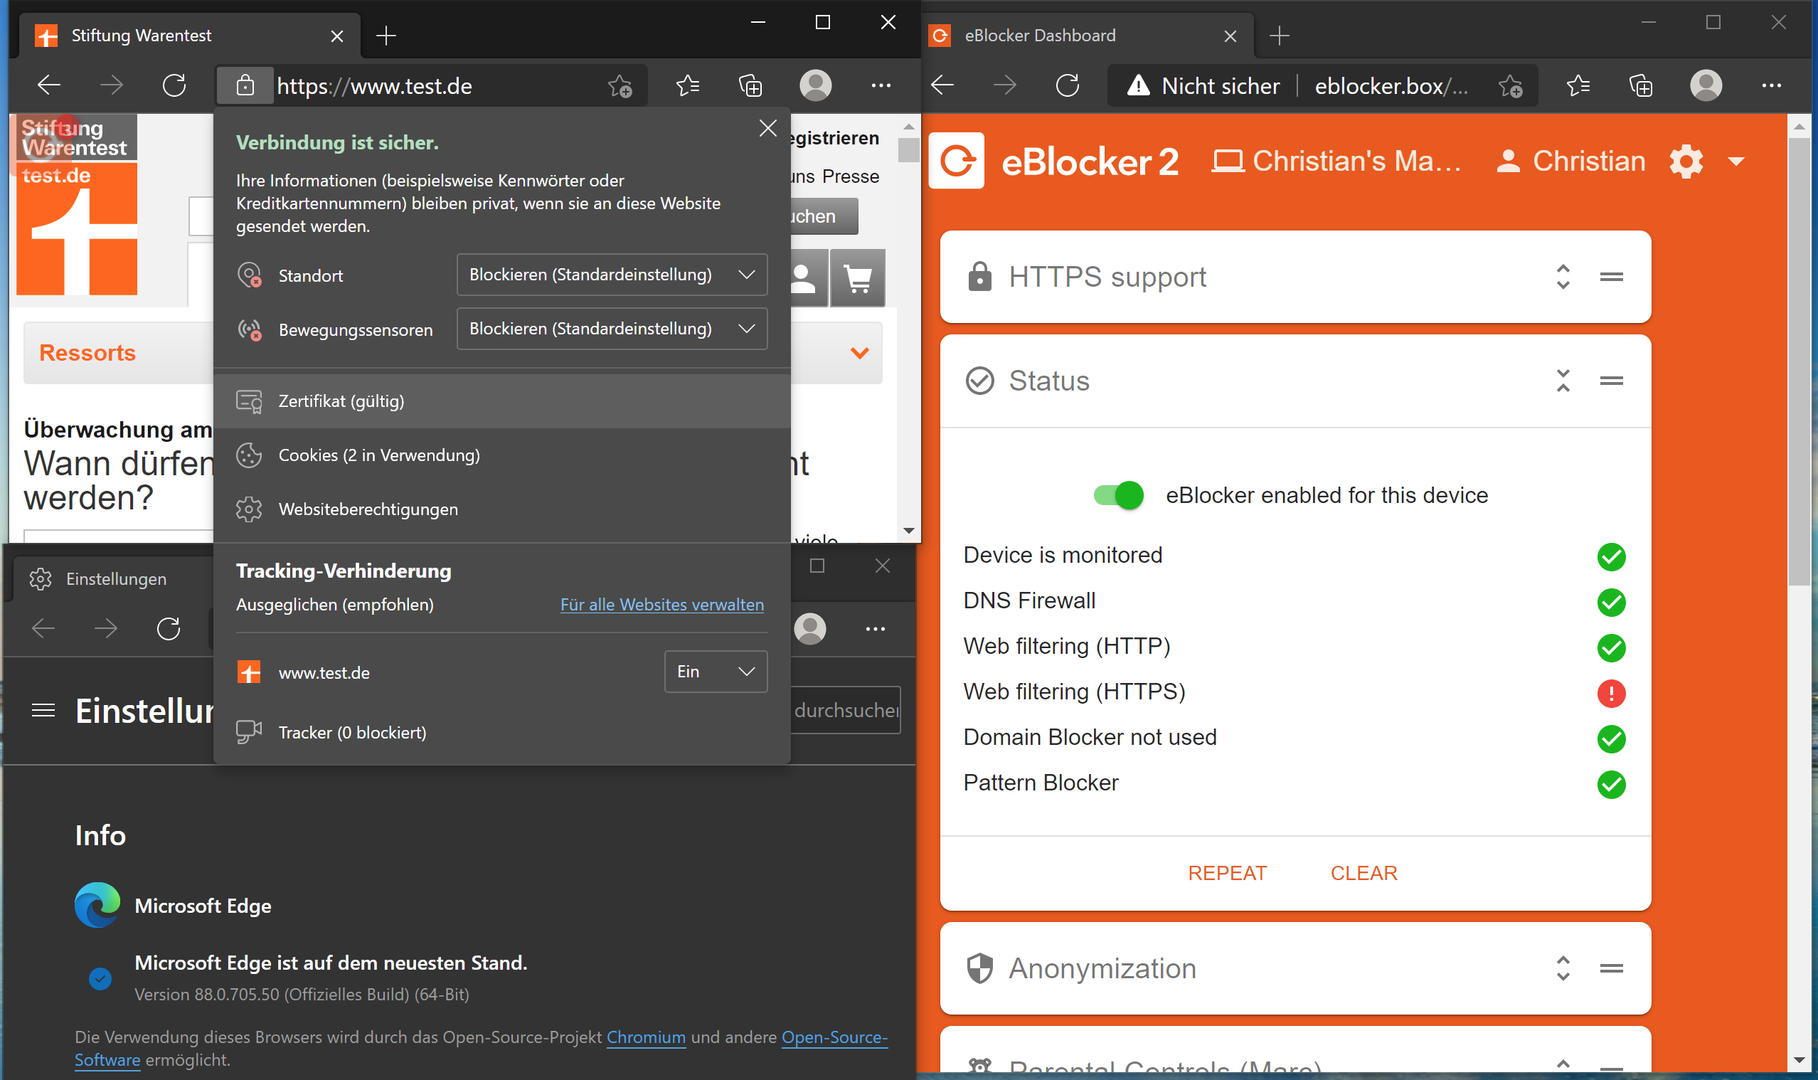Open the www.test.de tracking prevention 'Ein' dropdown
The height and width of the screenshot is (1080, 1818).
(x=716, y=672)
